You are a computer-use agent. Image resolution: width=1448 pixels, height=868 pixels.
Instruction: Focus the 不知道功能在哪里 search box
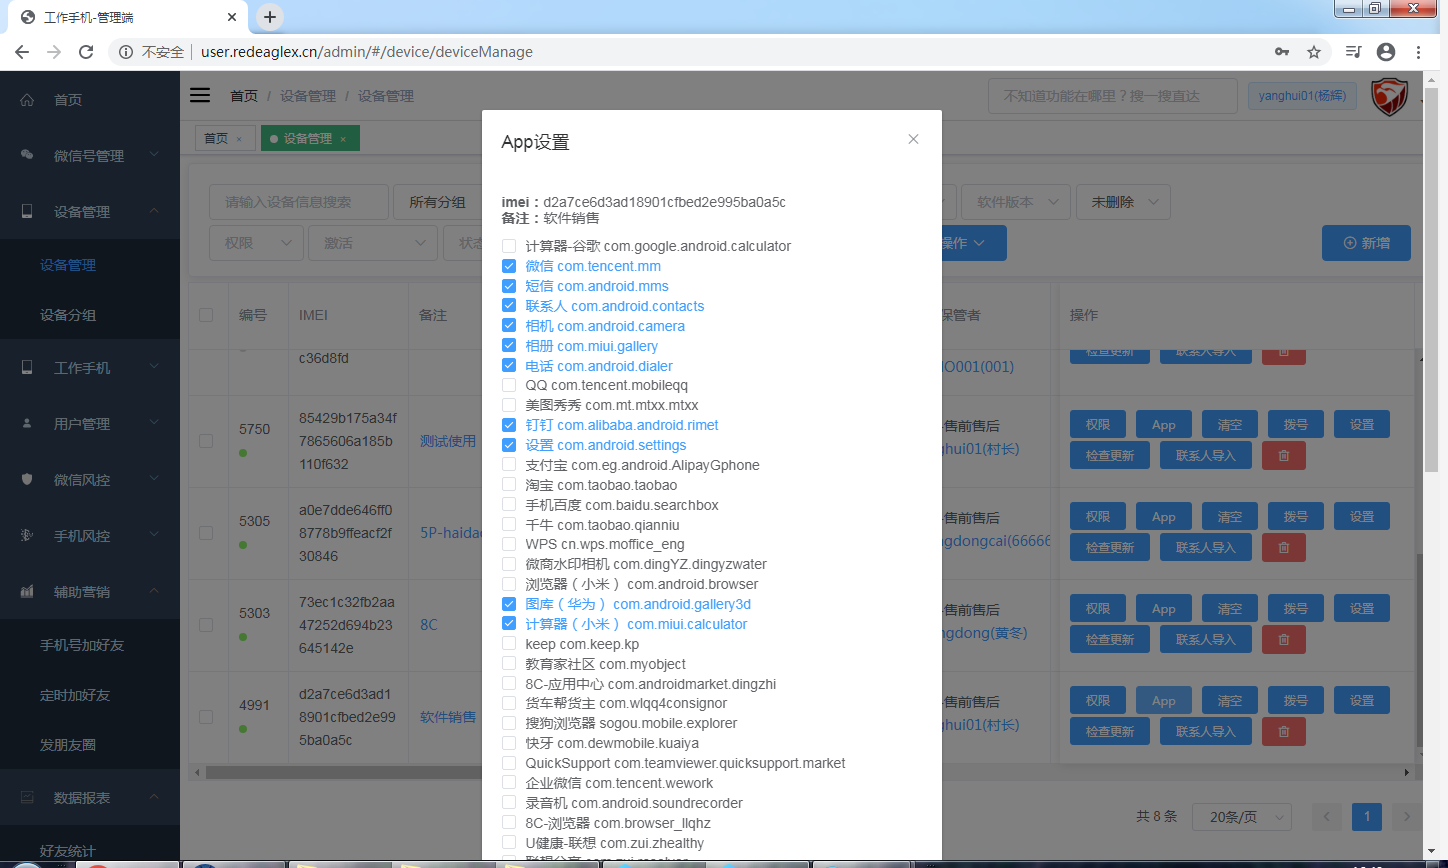(x=1113, y=96)
